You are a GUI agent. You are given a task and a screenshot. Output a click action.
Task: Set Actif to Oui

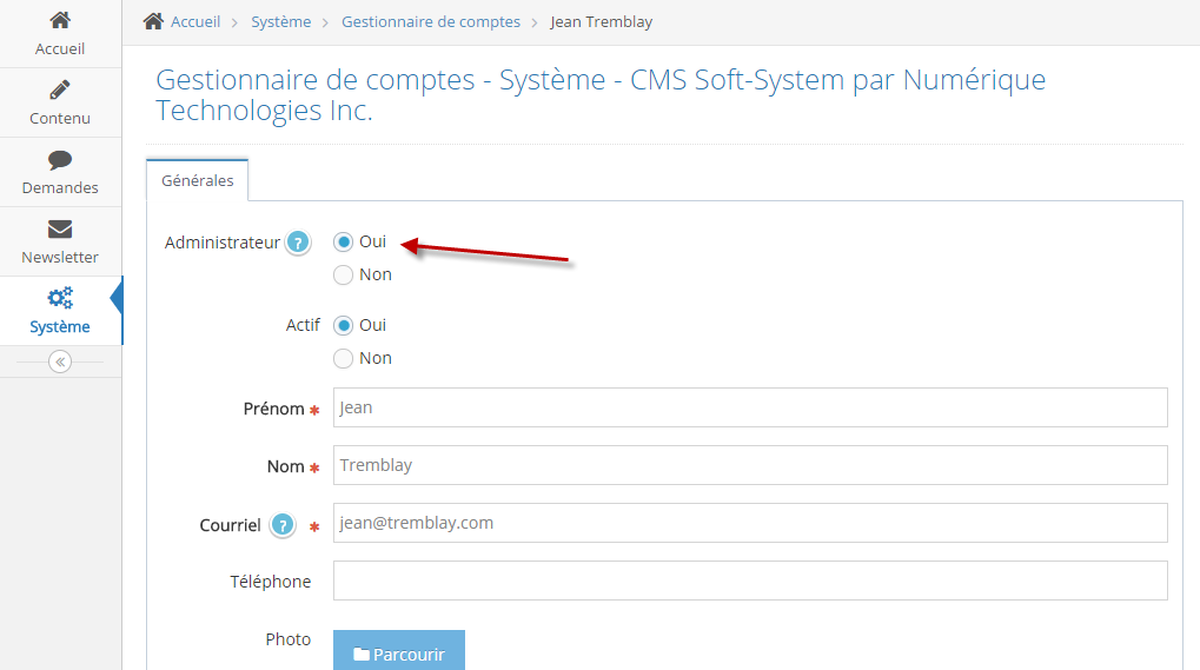344,325
